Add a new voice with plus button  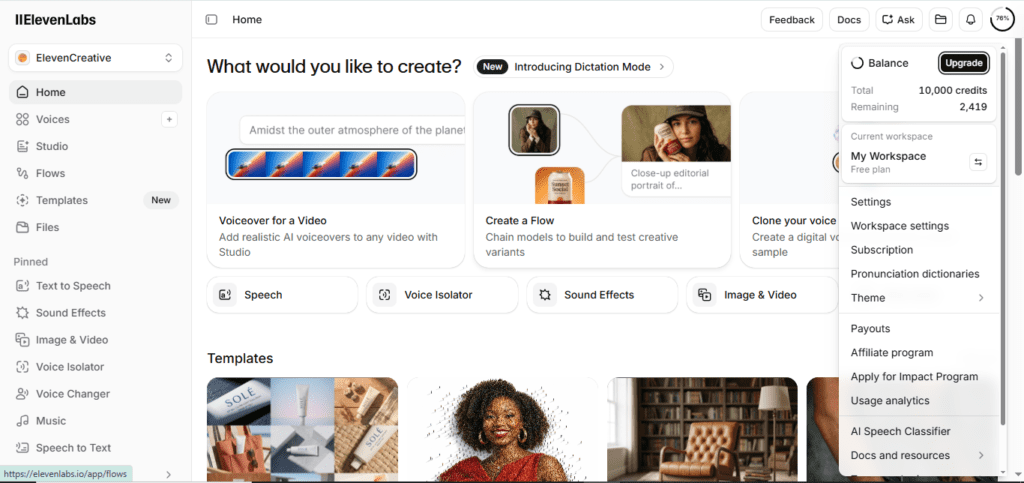pyautogui.click(x=169, y=119)
